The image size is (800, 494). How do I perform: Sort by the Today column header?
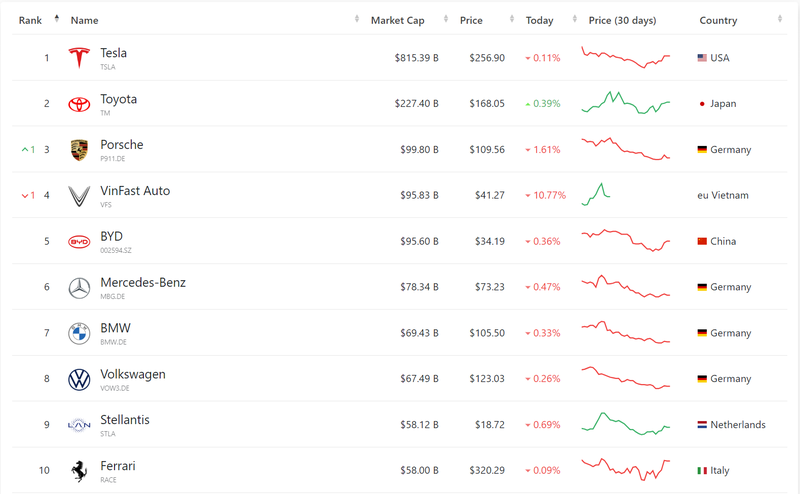click(539, 20)
